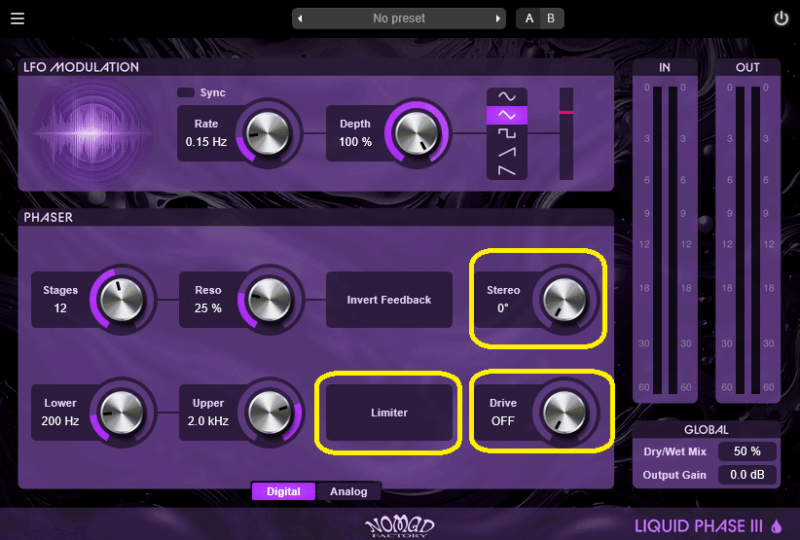Image resolution: width=800 pixels, height=540 pixels.
Task: Click the Lower value 200 Hz
Action: (x=60, y=421)
